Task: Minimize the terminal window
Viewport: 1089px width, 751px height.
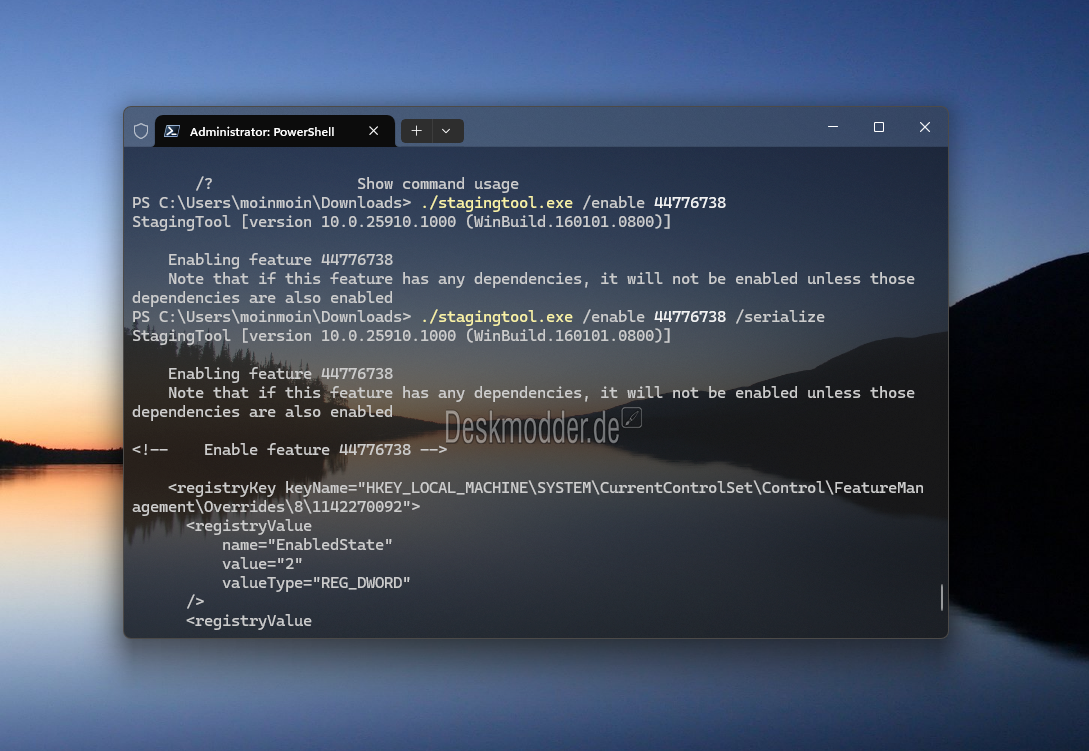Action: [x=833, y=127]
